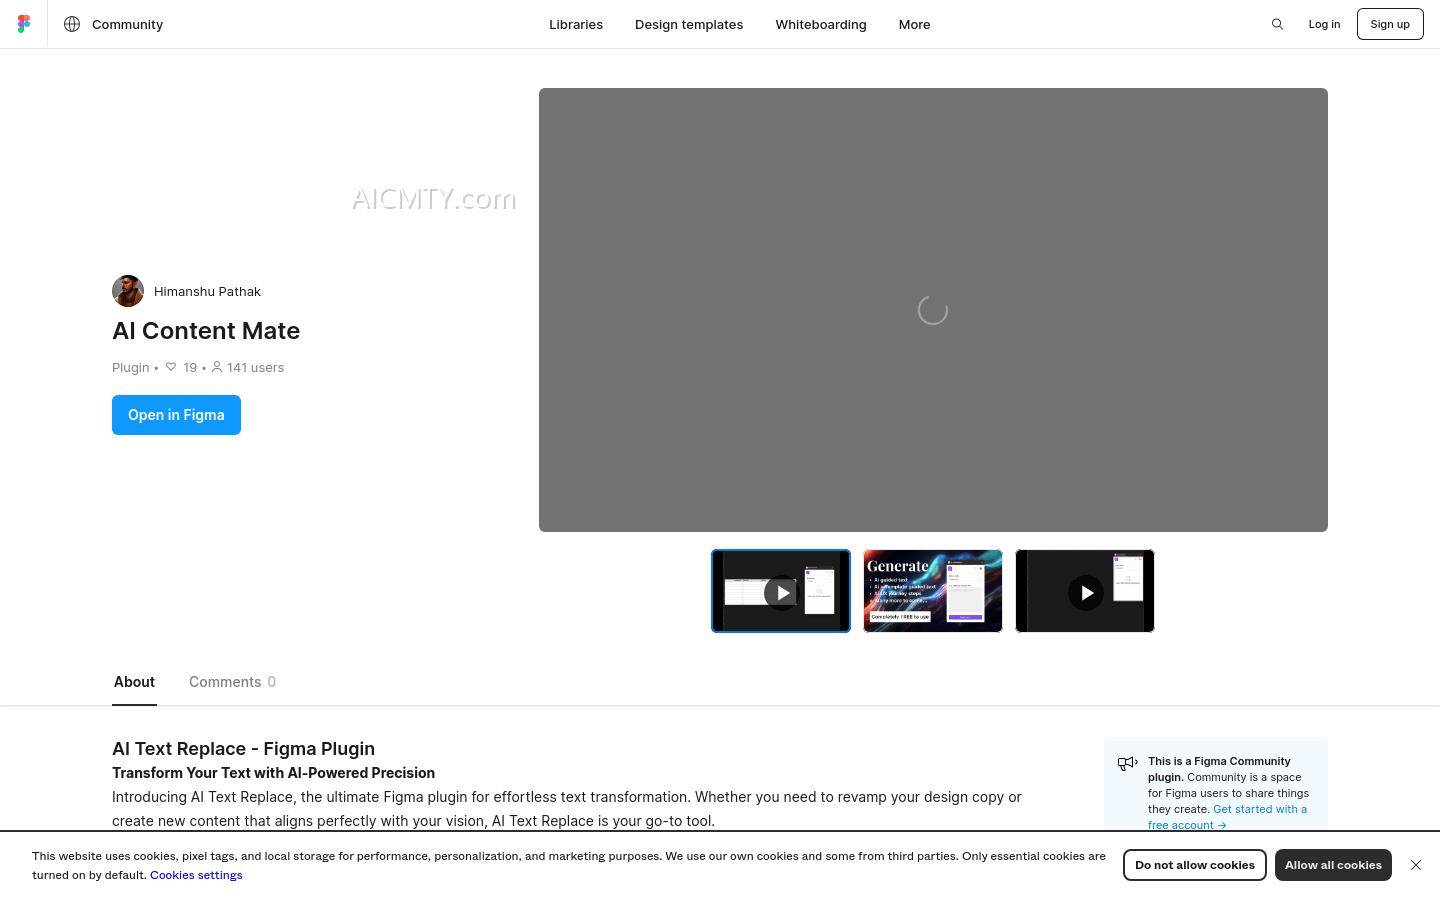Click Whiteboarding in the navigation bar
Viewport: 1440px width, 900px height.
coord(820,24)
